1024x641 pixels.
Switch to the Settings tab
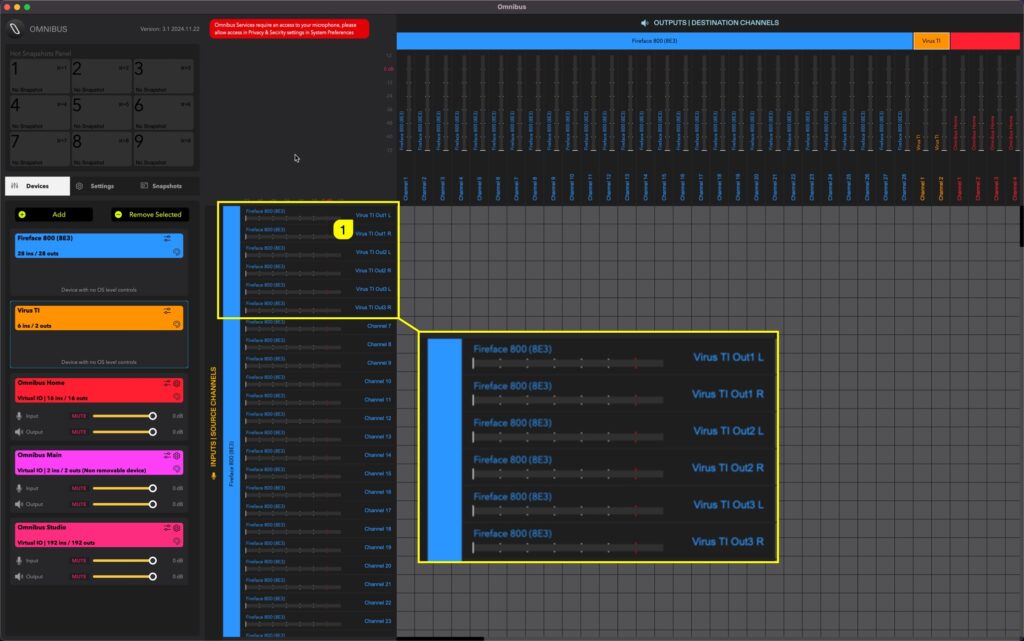100,185
